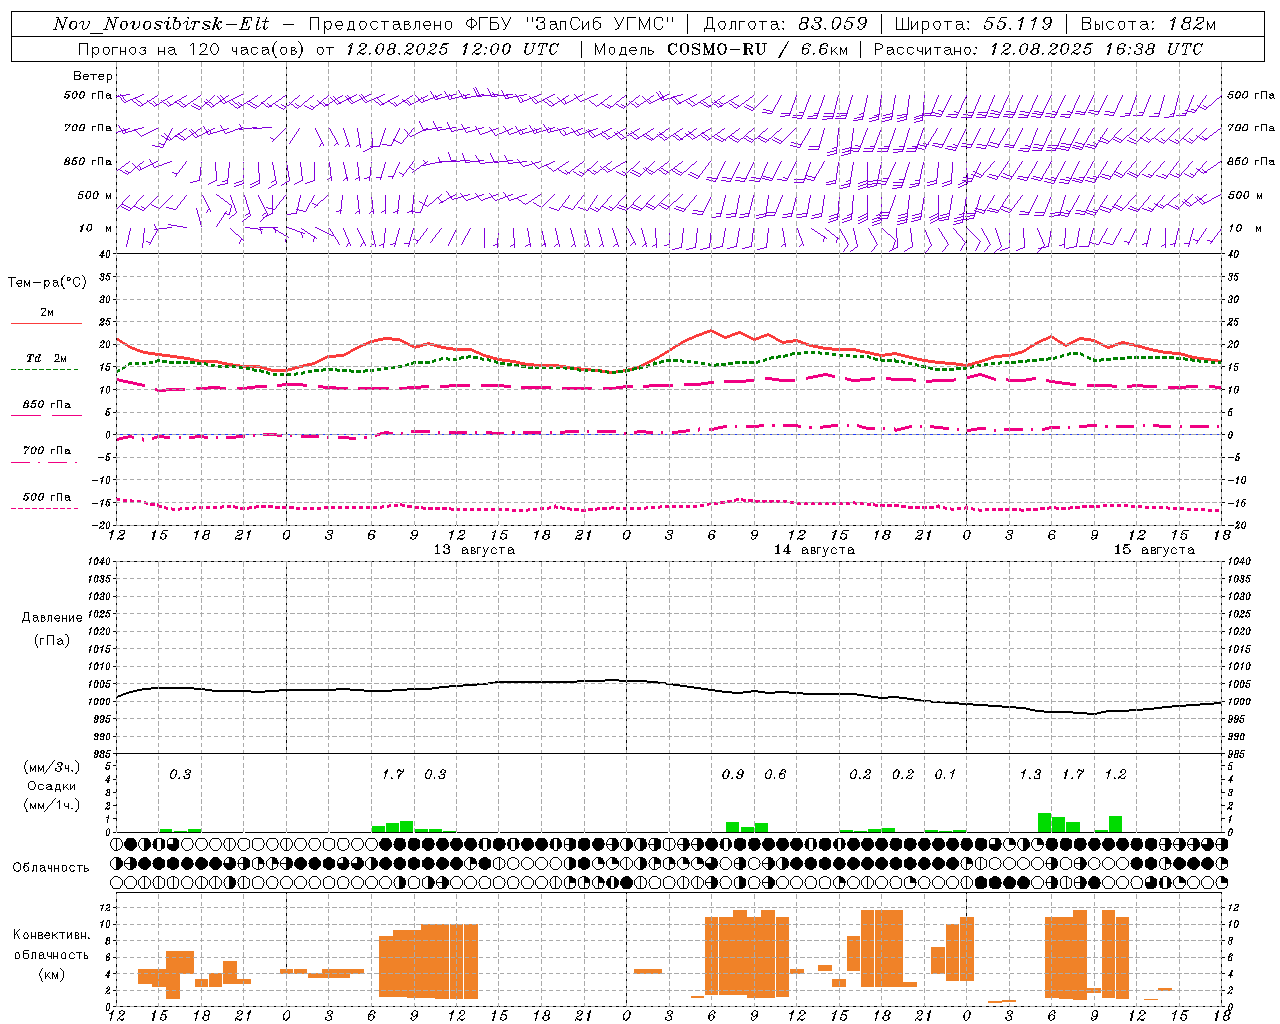Click the station title Nov_Novosibirsk-Elt

click(x=160, y=24)
